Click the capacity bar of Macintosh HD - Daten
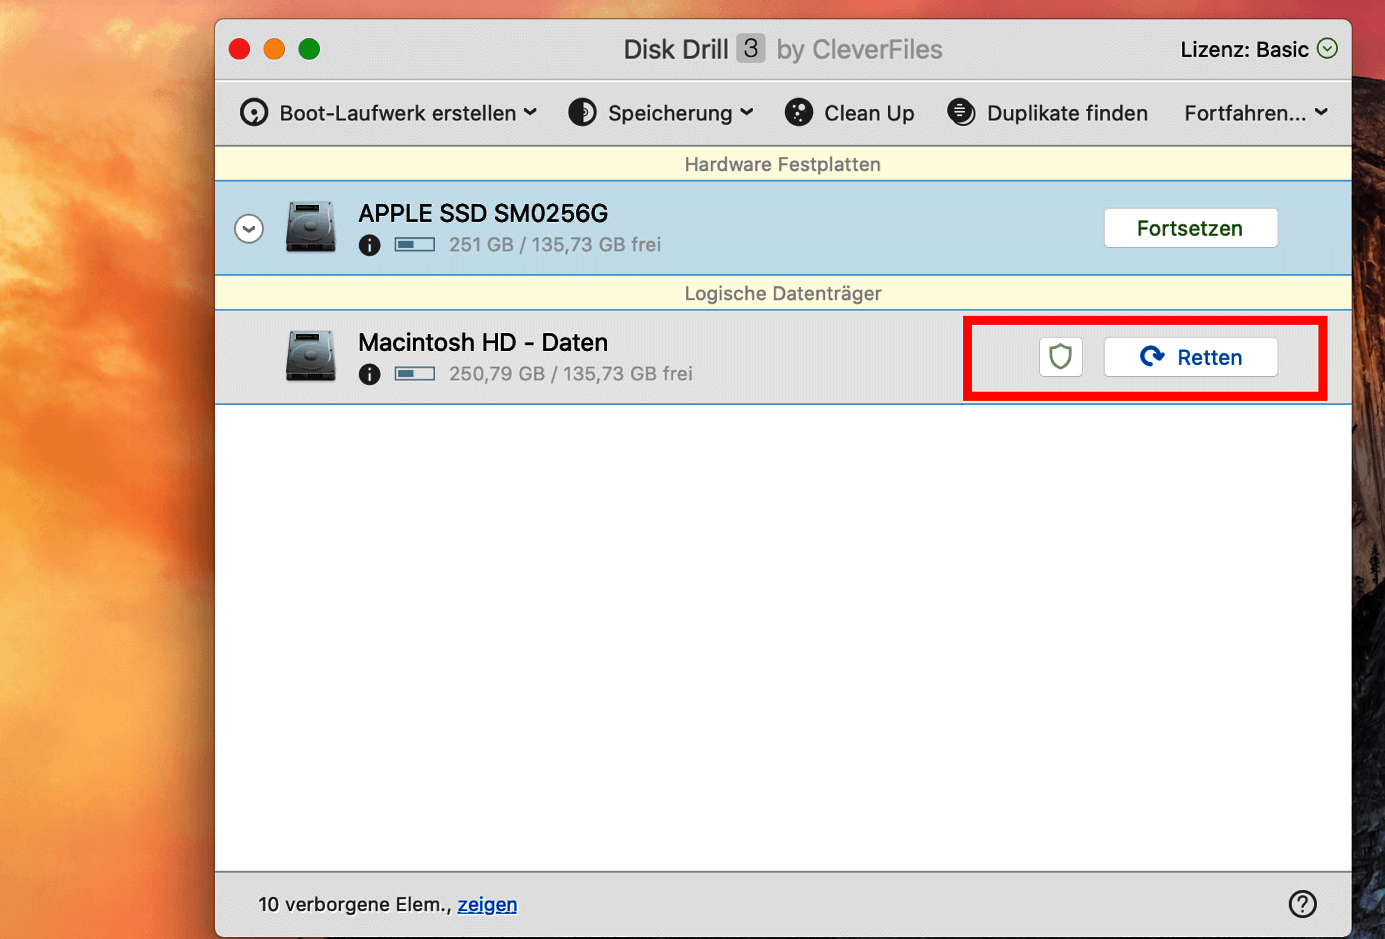 click(414, 374)
